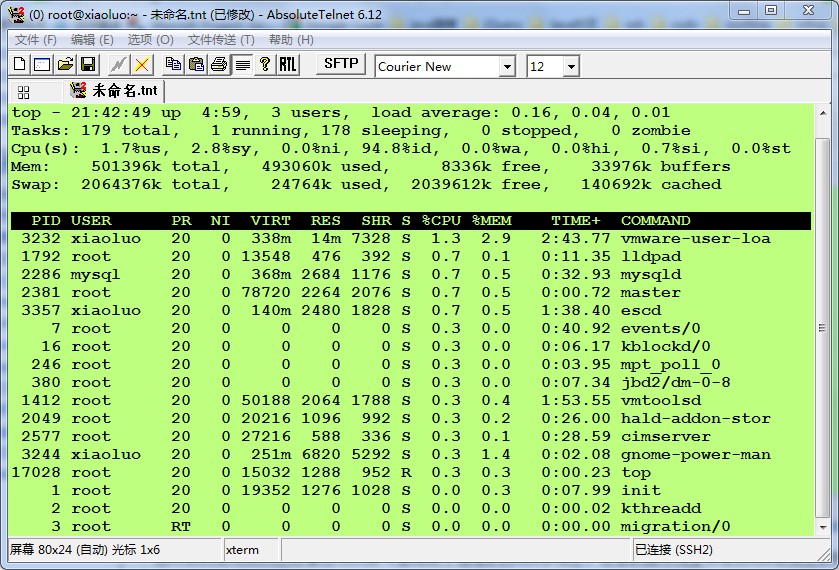Click the new connection window icon
The height and width of the screenshot is (570, 839).
click(x=42, y=65)
